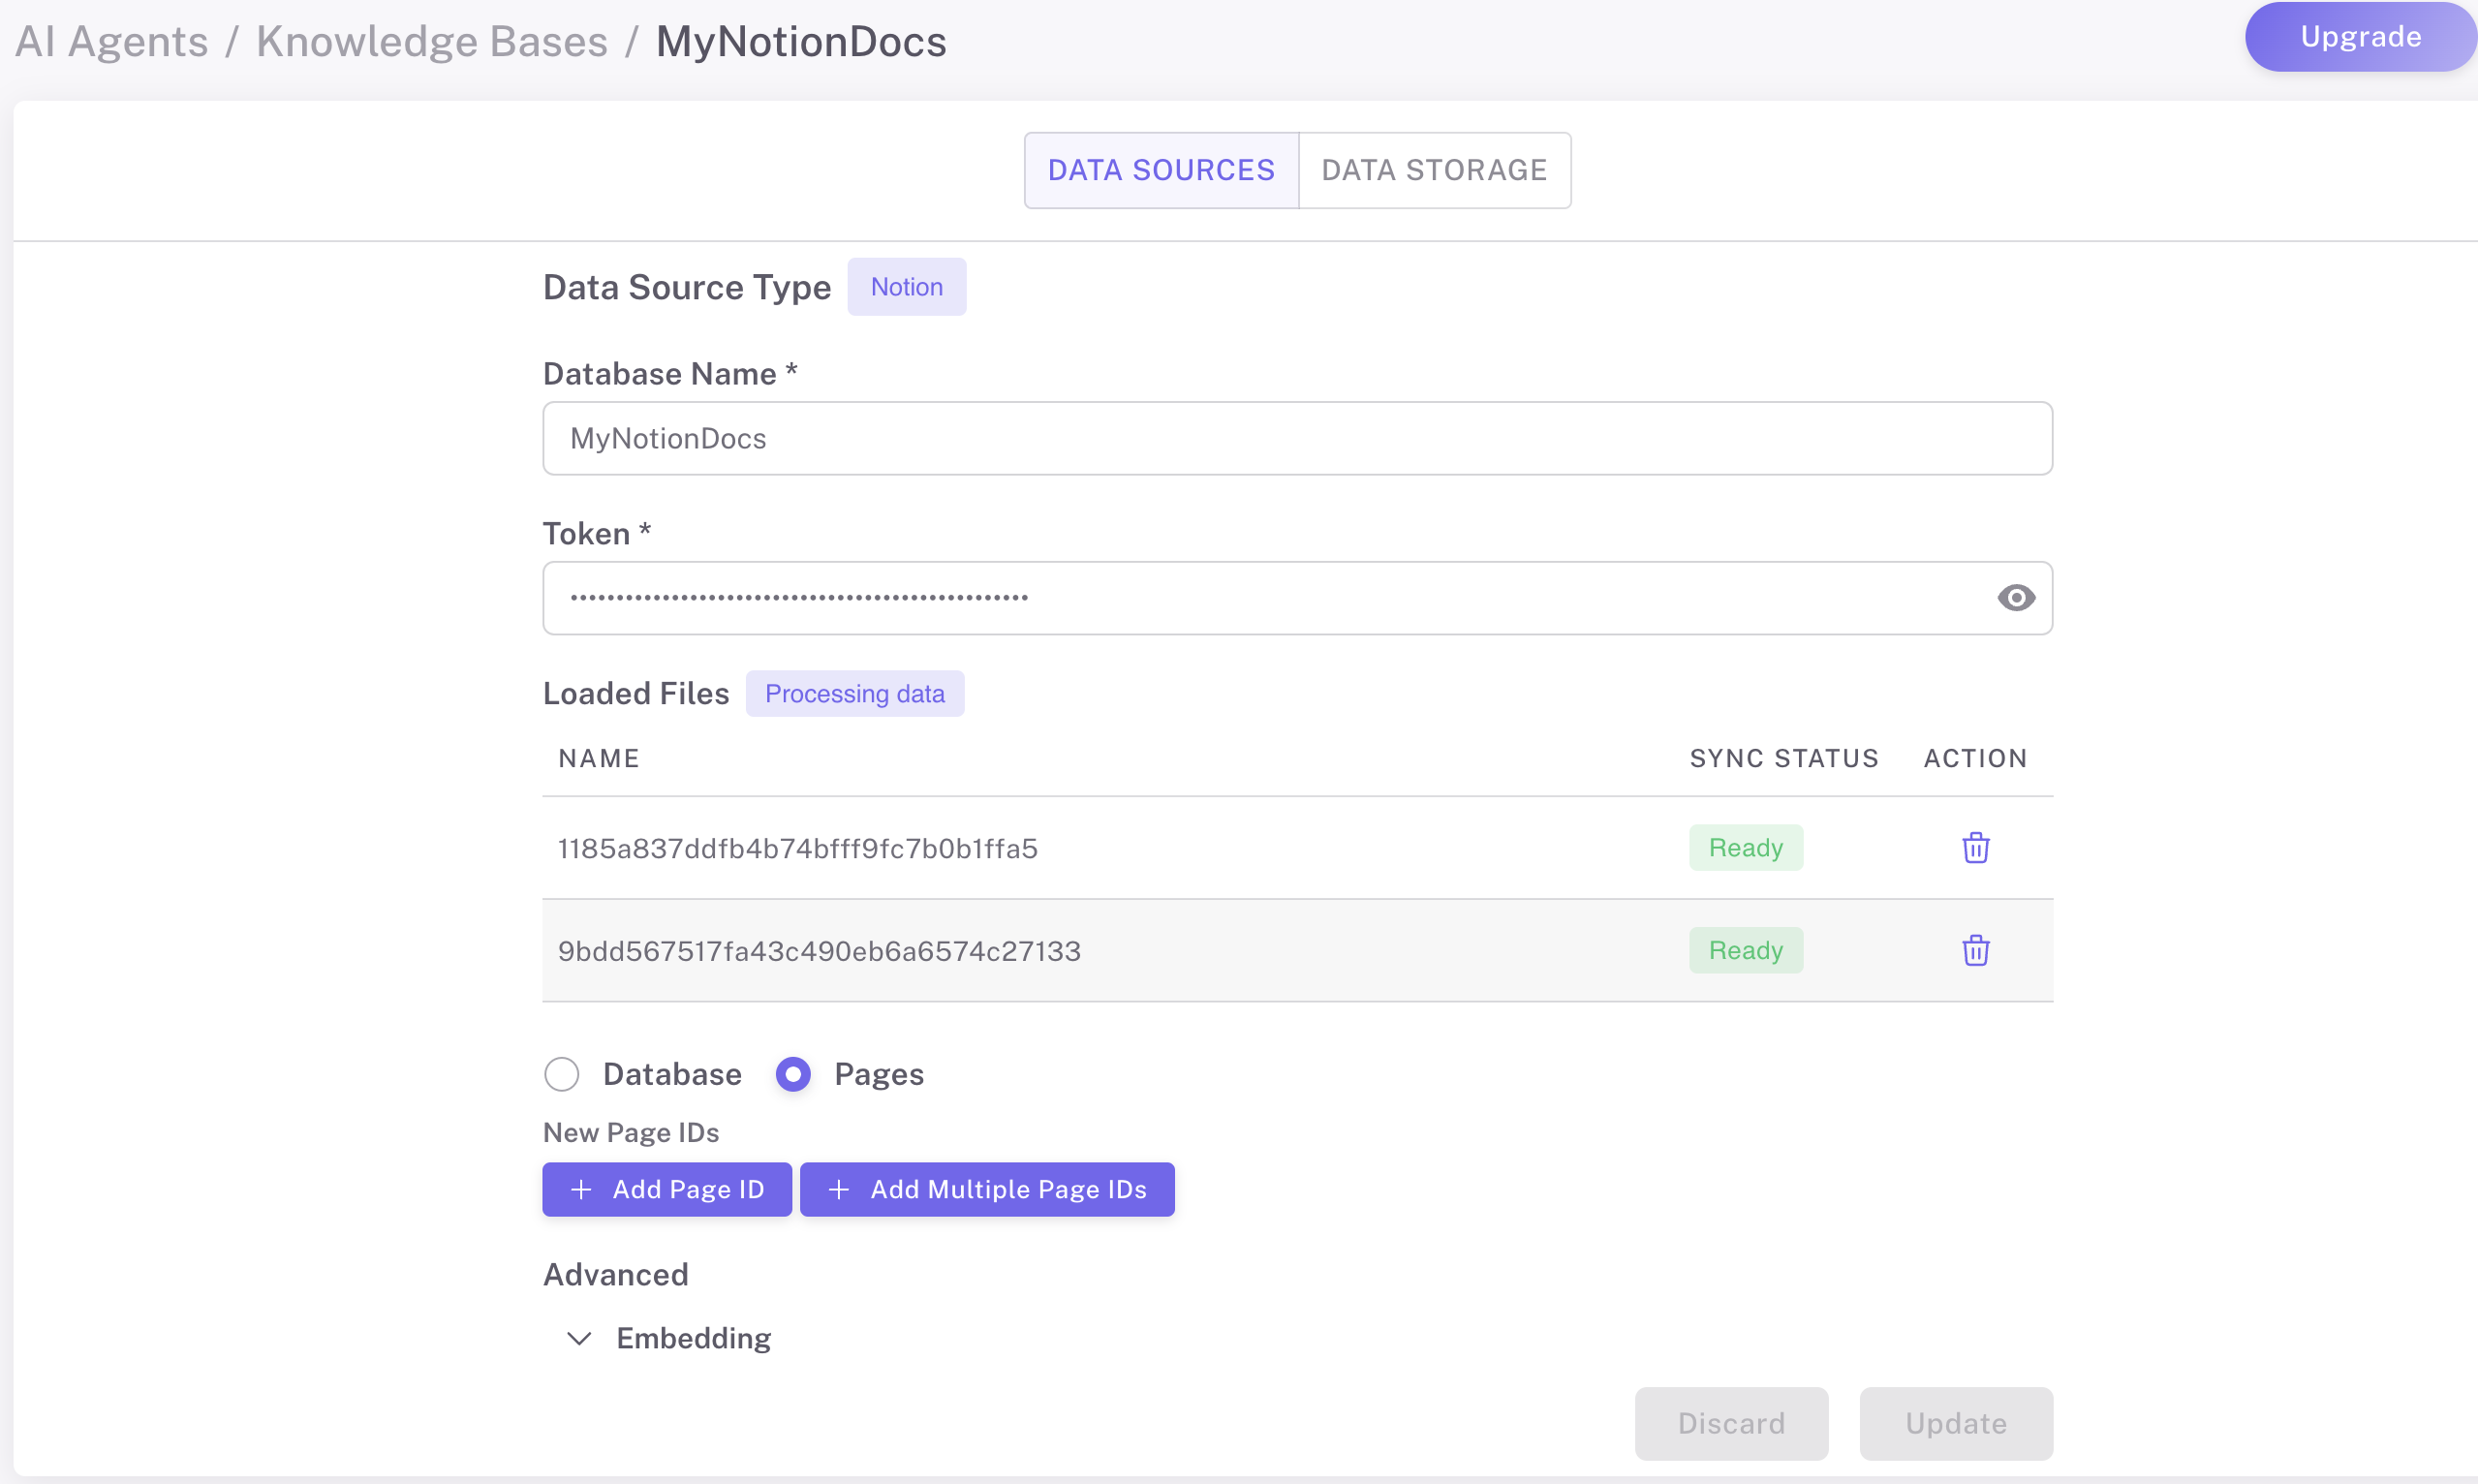Reveal the hidden token value

pyautogui.click(x=2015, y=598)
